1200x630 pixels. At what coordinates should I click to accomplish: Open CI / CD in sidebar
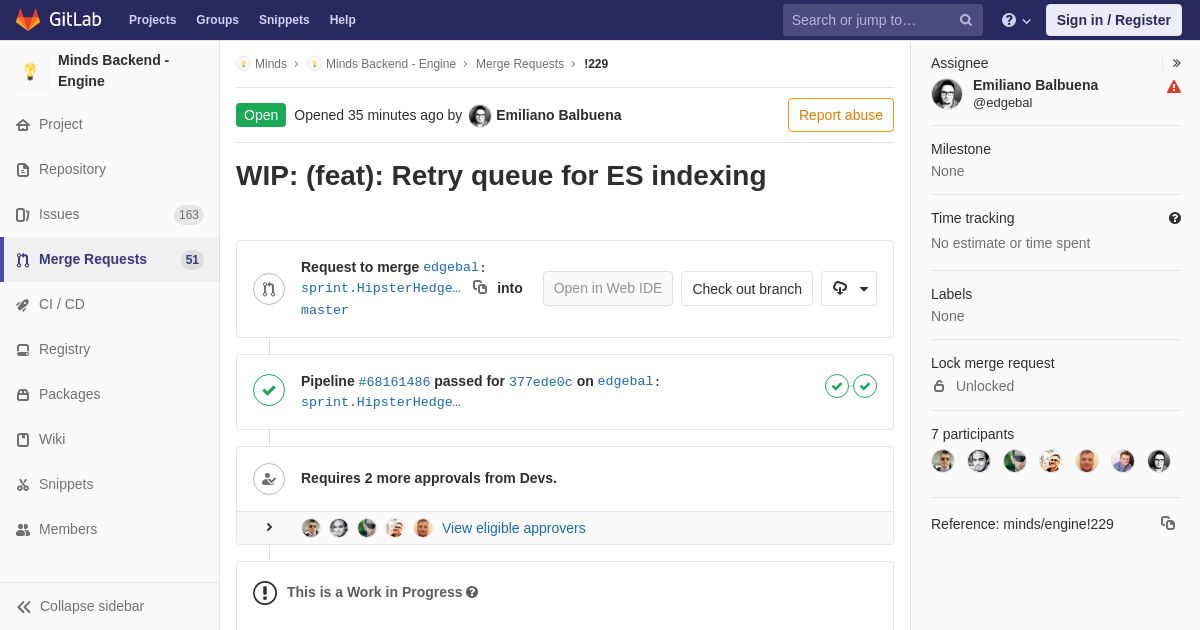pyautogui.click(x=110, y=304)
